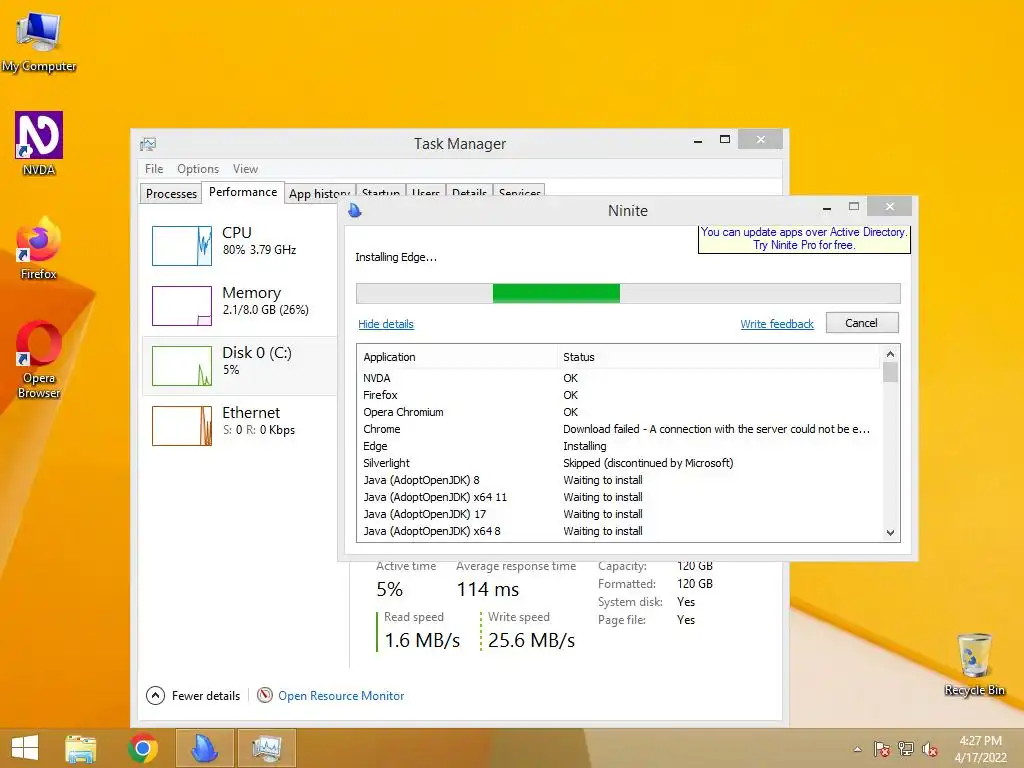
Task: Select the Edge Installing row
Action: 619,446
